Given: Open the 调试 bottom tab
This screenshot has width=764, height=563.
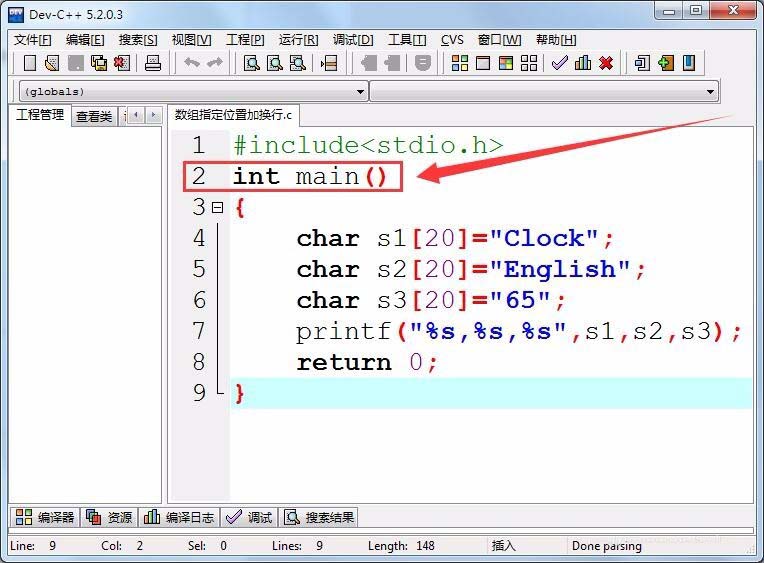Looking at the screenshot, I should coord(249,517).
